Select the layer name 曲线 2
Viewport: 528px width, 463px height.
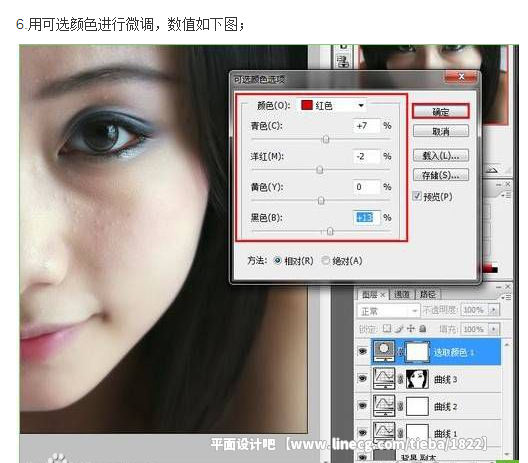pyautogui.click(x=446, y=406)
